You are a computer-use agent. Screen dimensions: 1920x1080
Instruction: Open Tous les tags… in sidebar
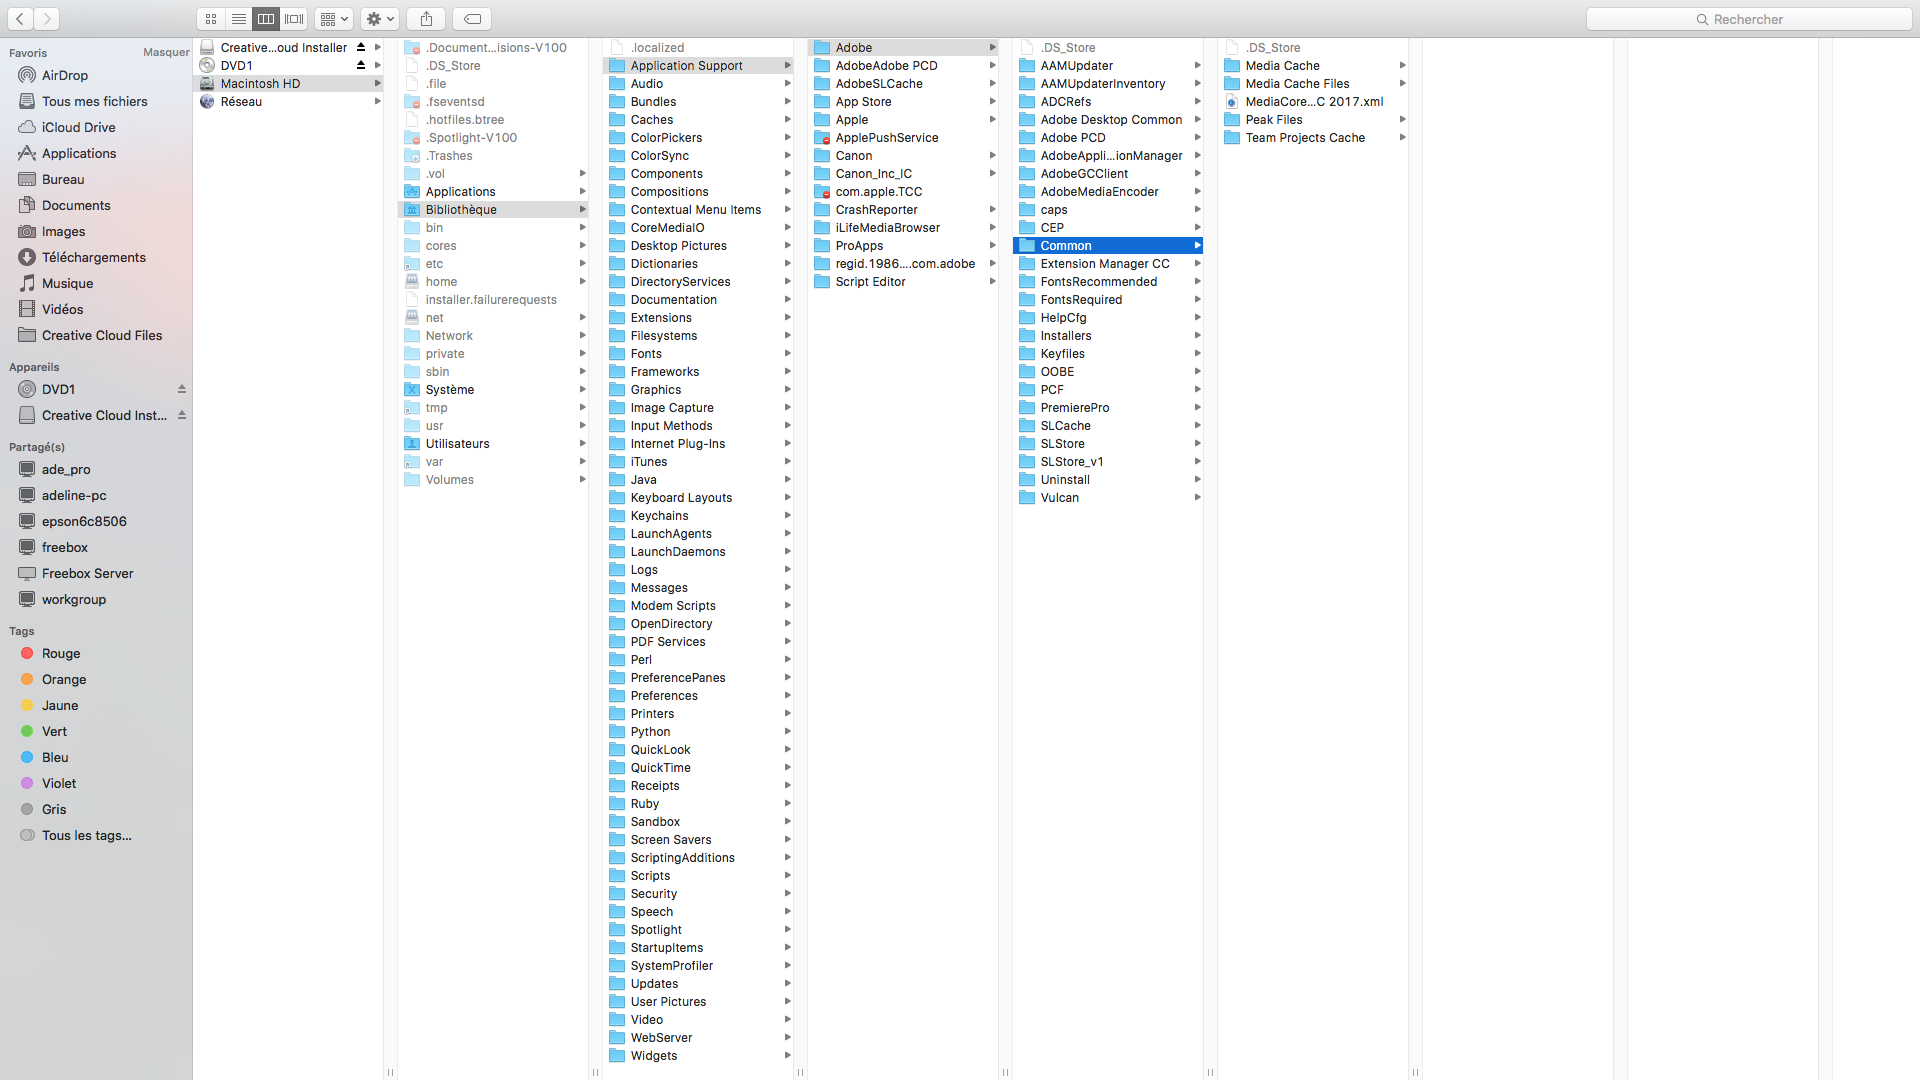[86, 835]
